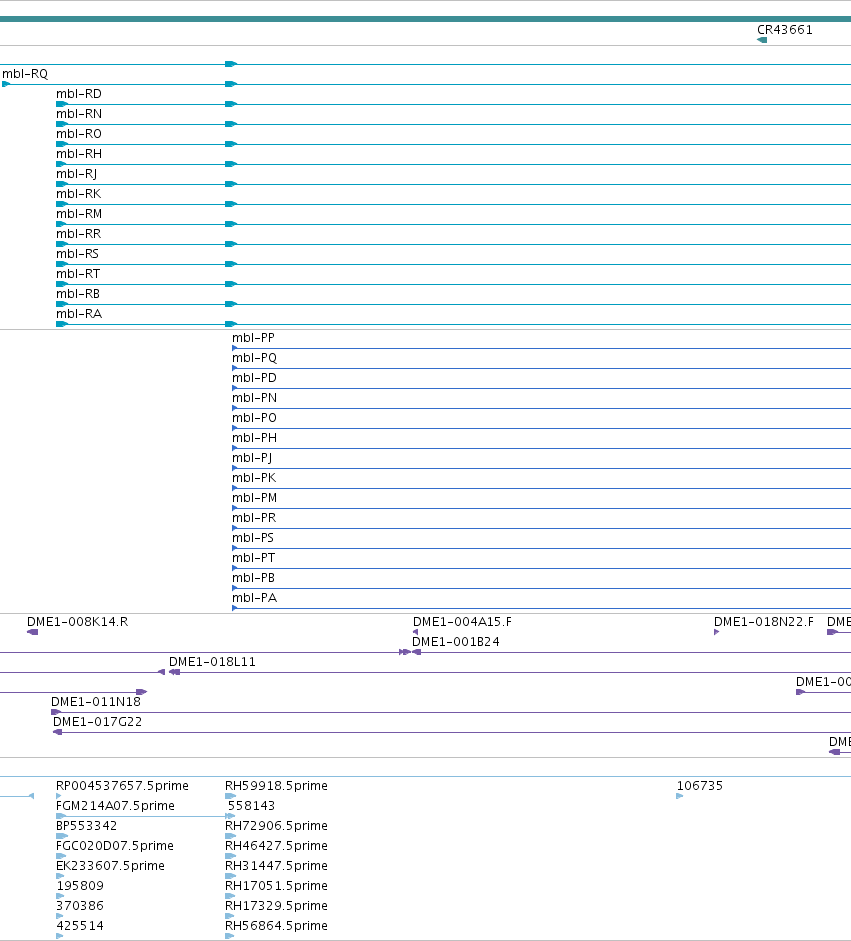Open the DME1-018L11 clone feature
Viewport: 851px width, 941px height.
point(212,662)
